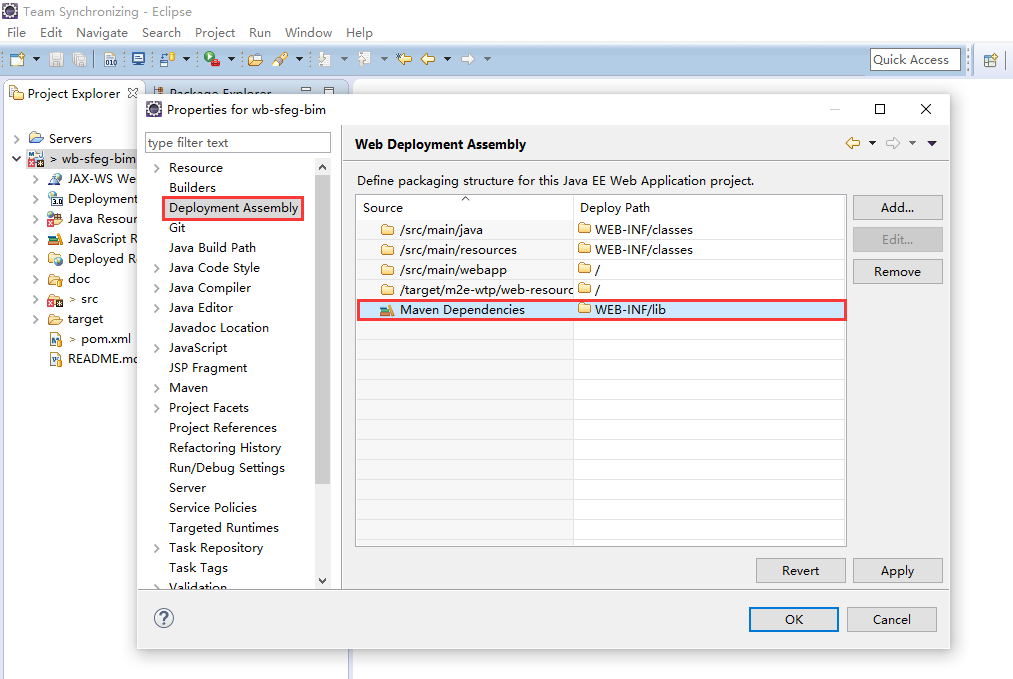Click the type filter text box
The width and height of the screenshot is (1013, 679).
point(238,143)
